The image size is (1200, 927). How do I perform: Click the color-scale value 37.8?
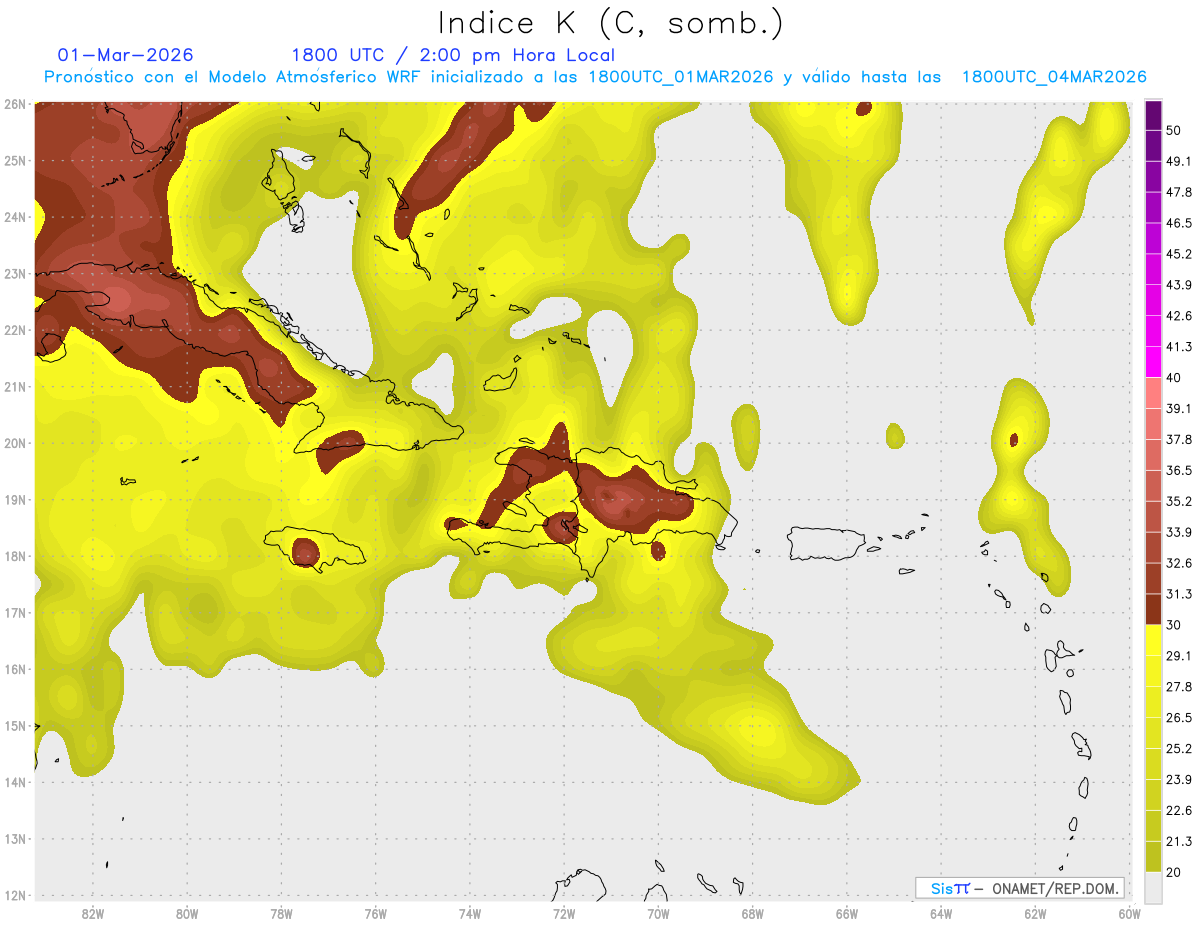click(1178, 439)
